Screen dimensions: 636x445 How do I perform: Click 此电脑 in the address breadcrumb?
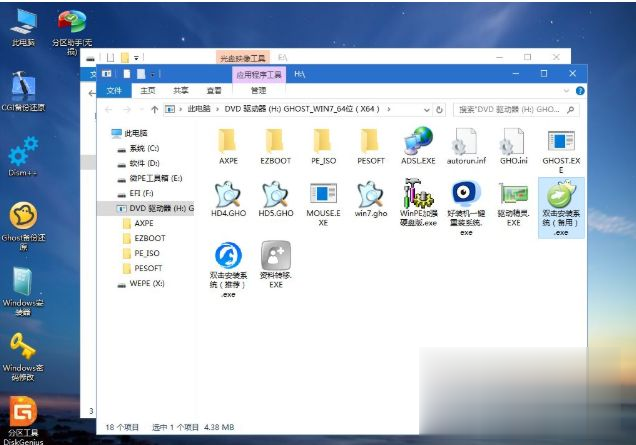tap(199, 109)
